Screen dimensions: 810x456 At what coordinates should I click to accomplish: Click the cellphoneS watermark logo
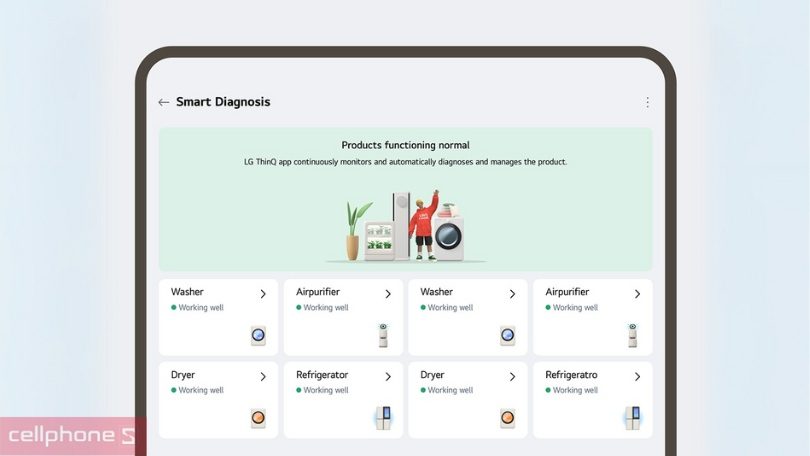click(x=72, y=435)
